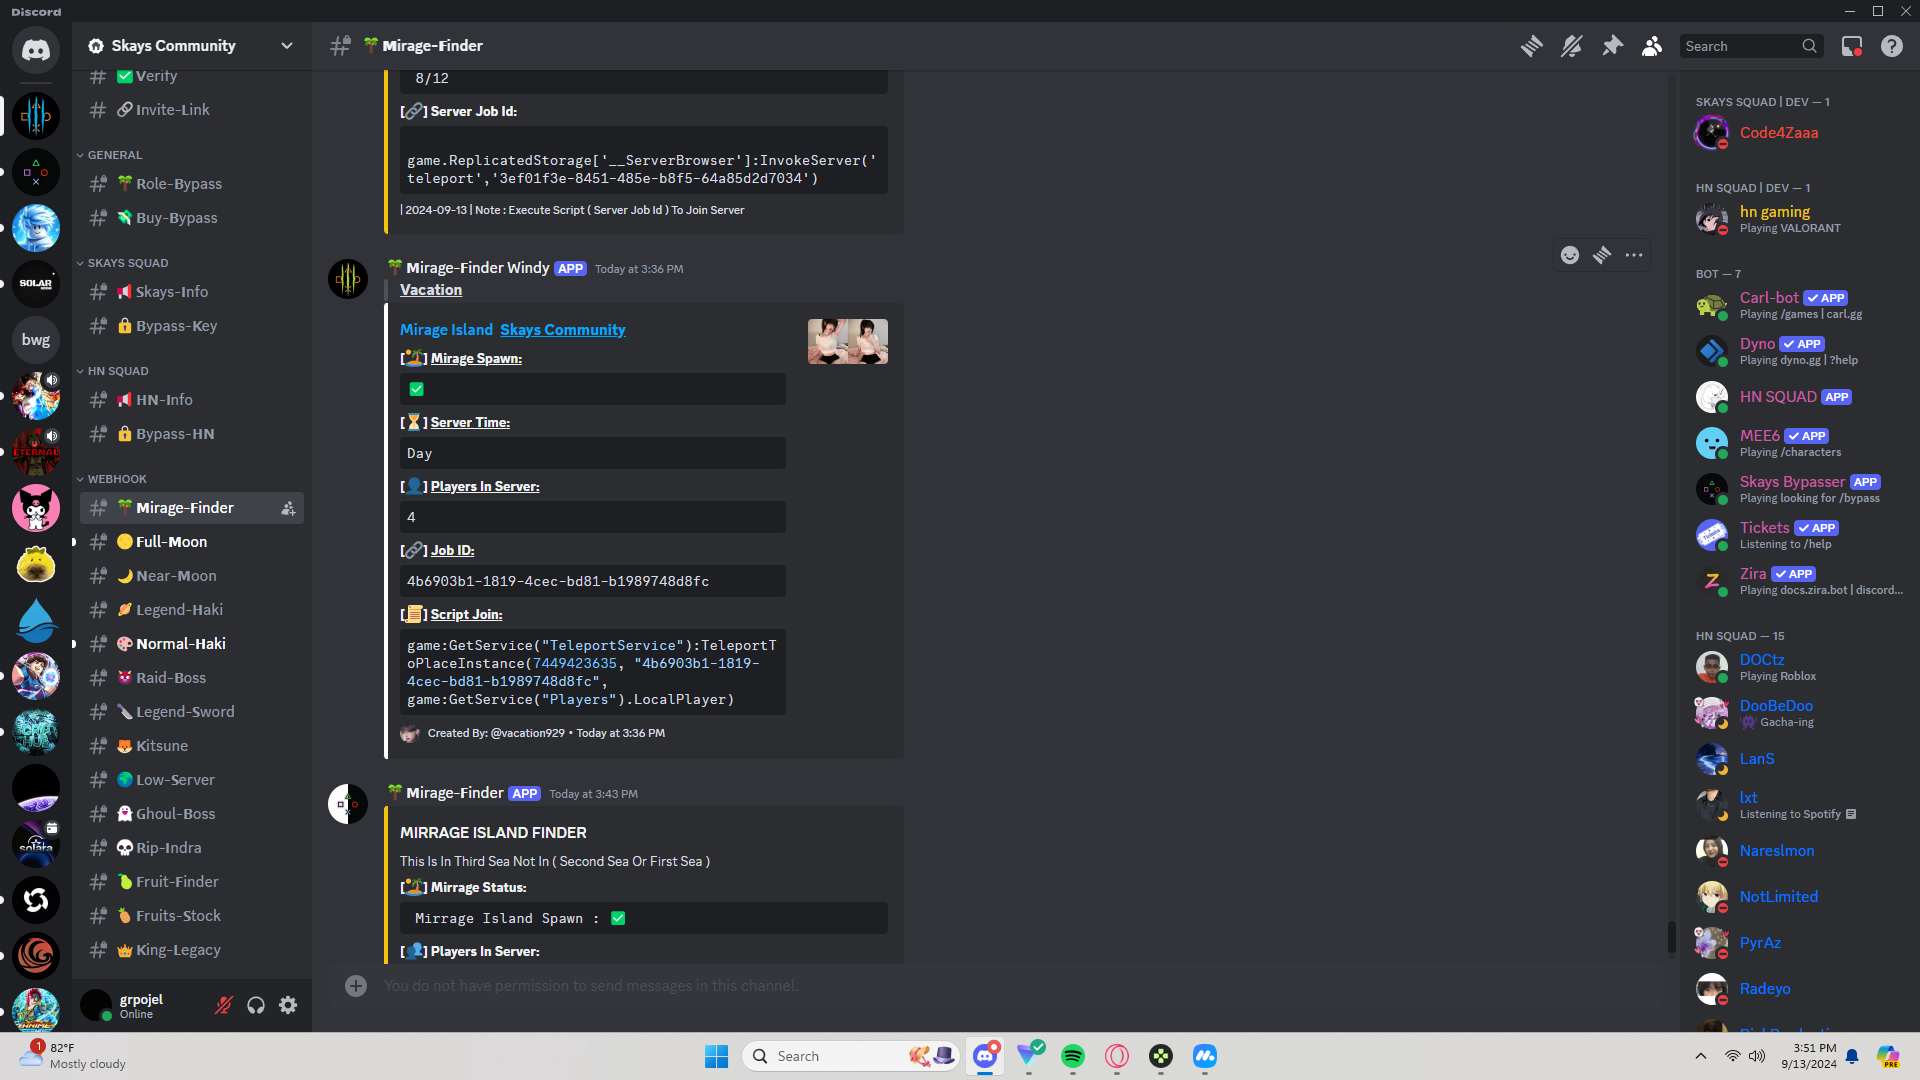Open Windows Start menu

[x=717, y=1056]
